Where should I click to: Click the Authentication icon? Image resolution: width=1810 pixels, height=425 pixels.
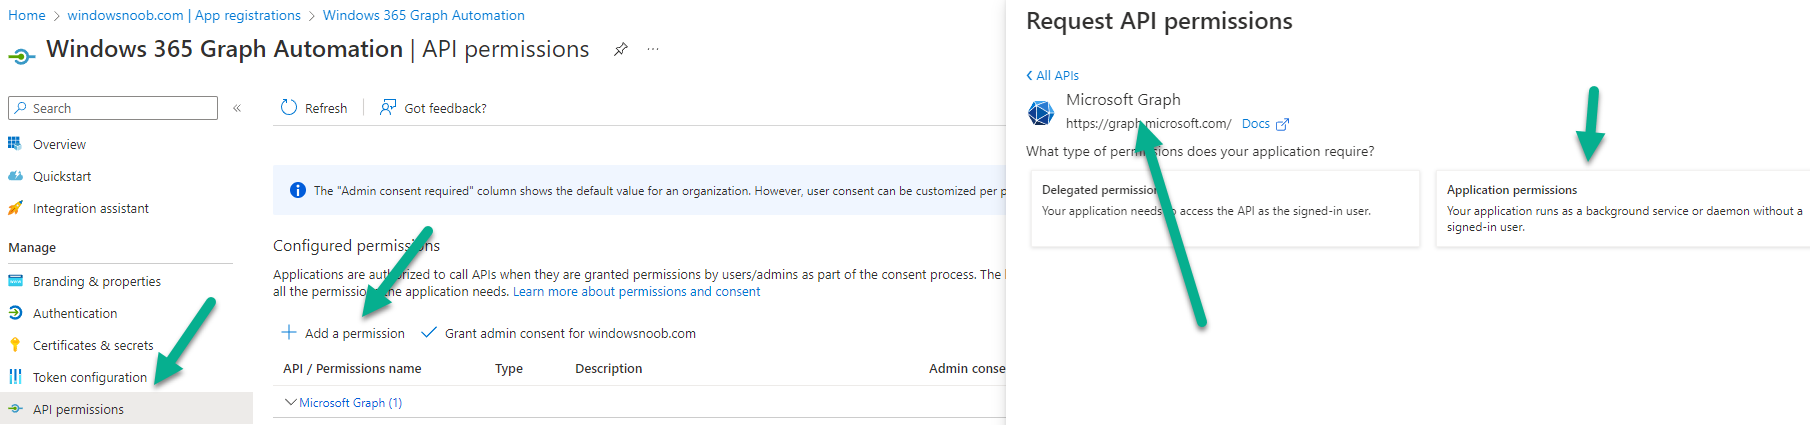point(15,313)
